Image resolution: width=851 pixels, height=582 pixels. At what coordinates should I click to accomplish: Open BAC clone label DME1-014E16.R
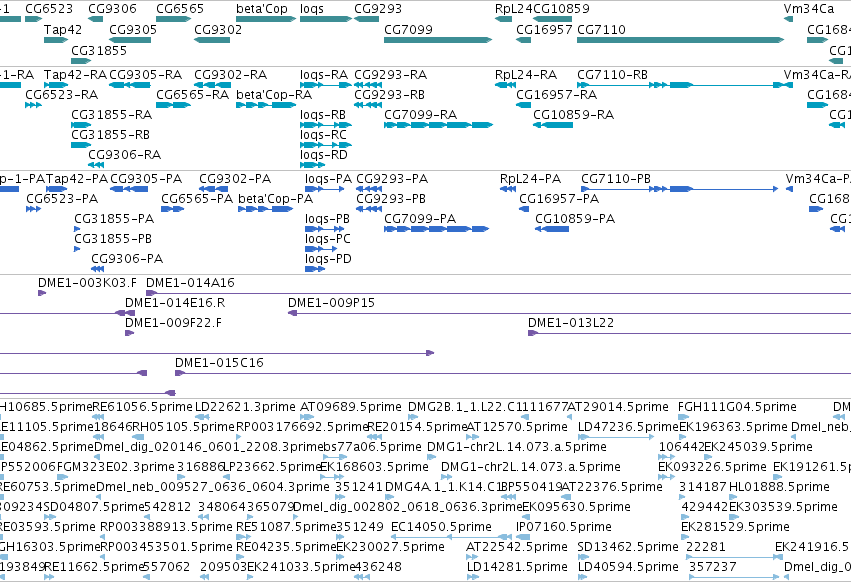point(175,303)
